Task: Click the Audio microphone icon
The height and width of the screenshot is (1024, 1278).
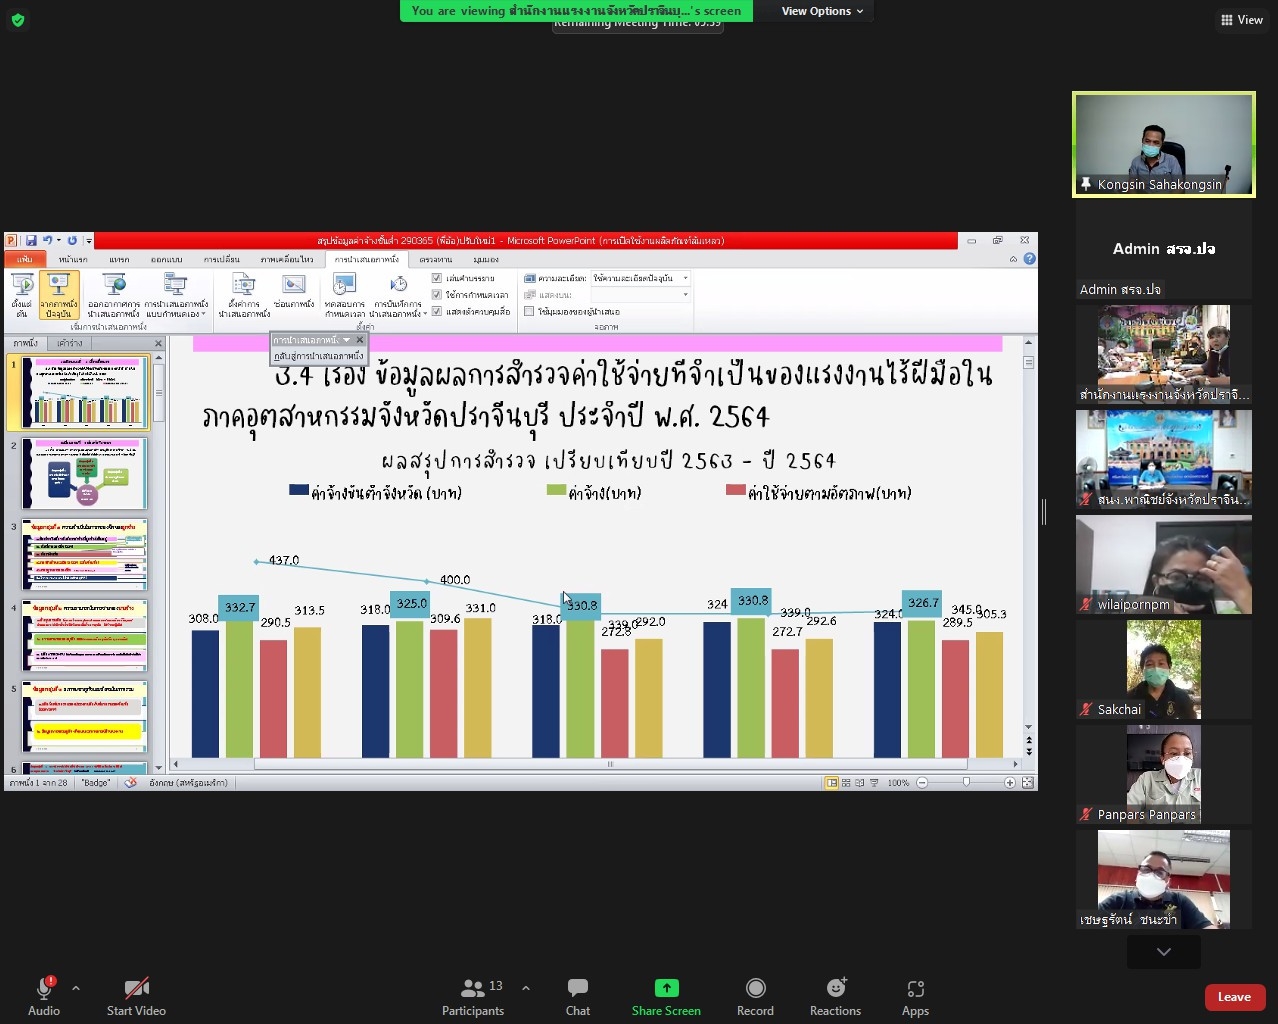Action: (44, 988)
